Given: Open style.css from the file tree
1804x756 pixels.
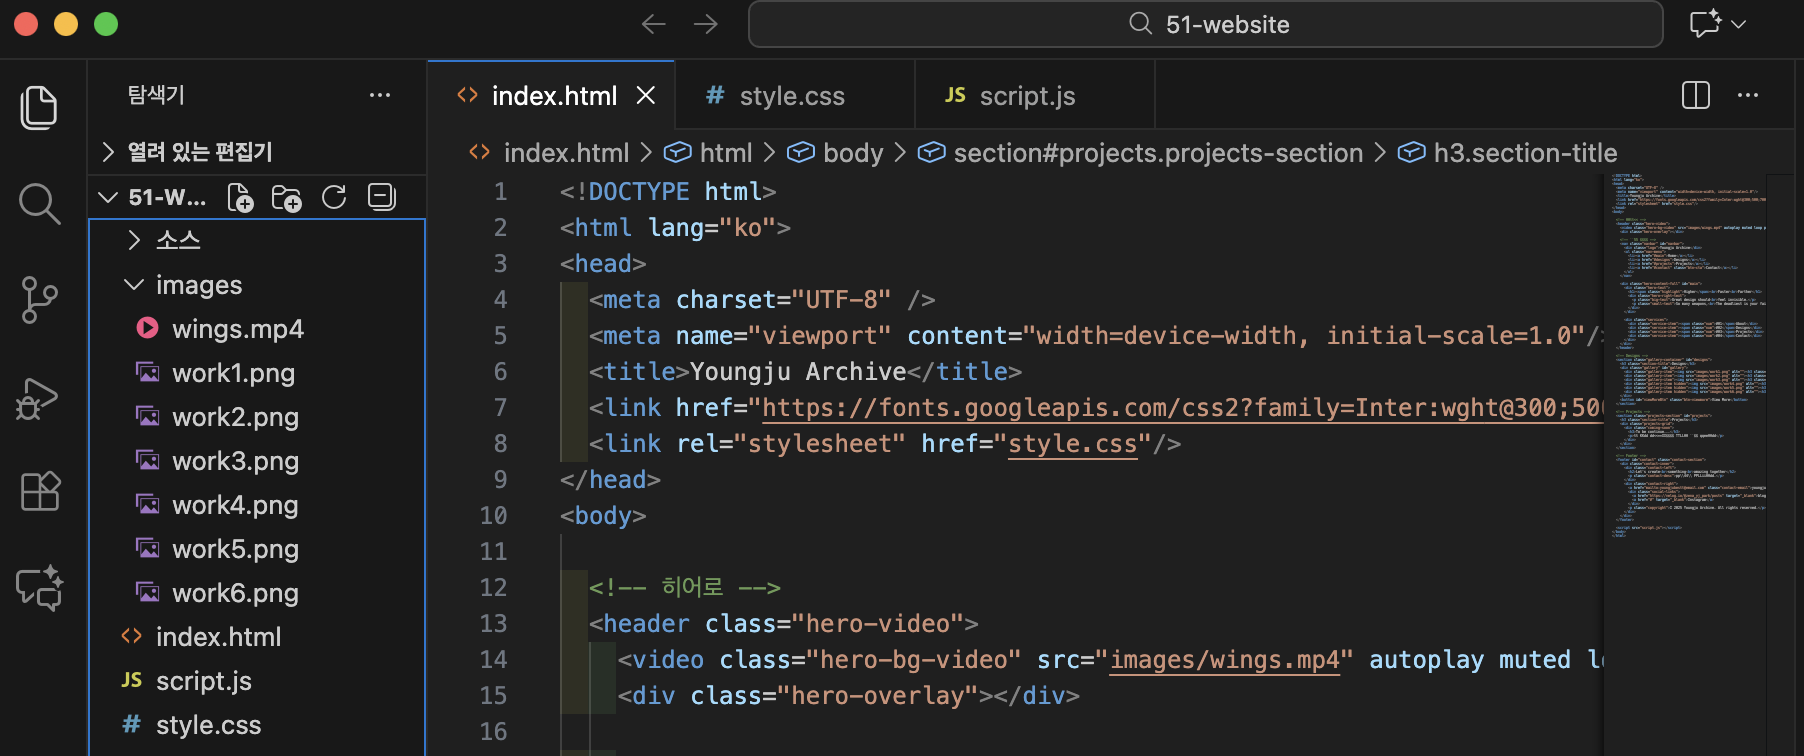Looking at the screenshot, I should pyautogui.click(x=258, y=725).
